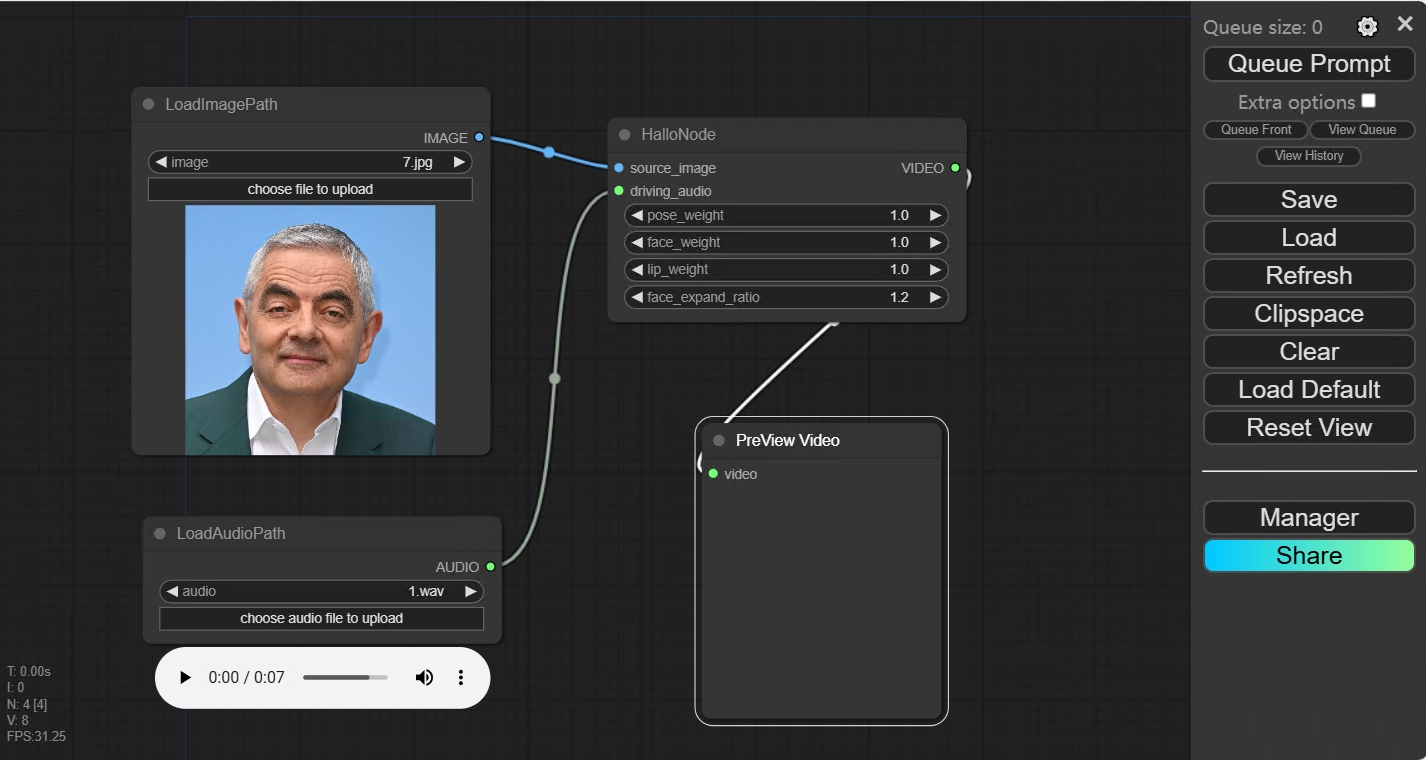The width and height of the screenshot is (1426, 760).
Task: Open the audio player's three-dot menu
Action: 461,678
